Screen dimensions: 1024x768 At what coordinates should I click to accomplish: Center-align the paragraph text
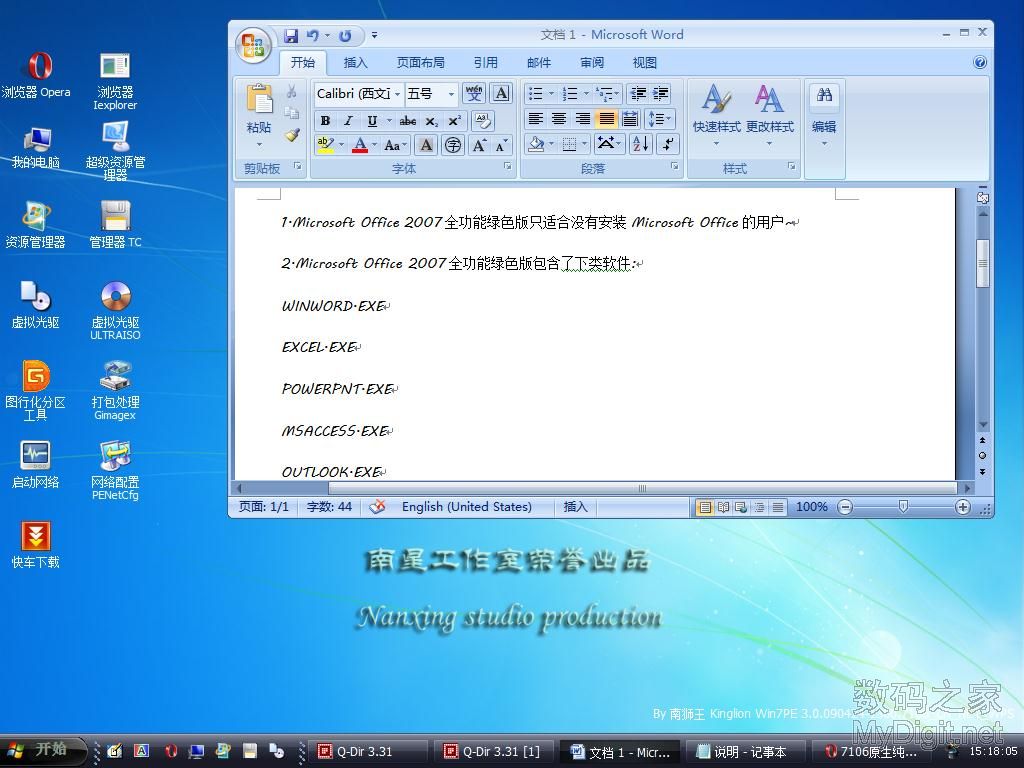click(559, 119)
